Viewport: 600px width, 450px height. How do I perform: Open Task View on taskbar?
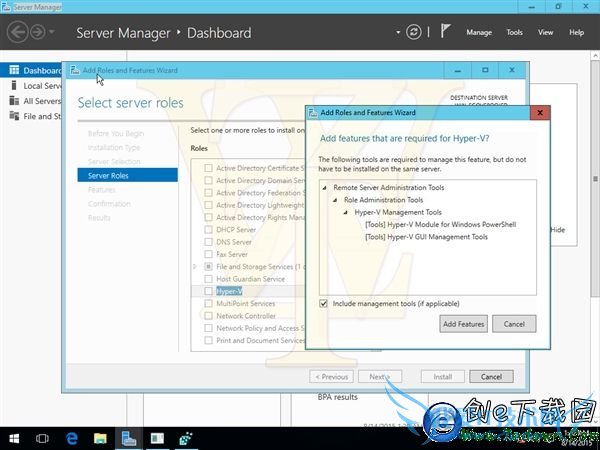click(42, 439)
